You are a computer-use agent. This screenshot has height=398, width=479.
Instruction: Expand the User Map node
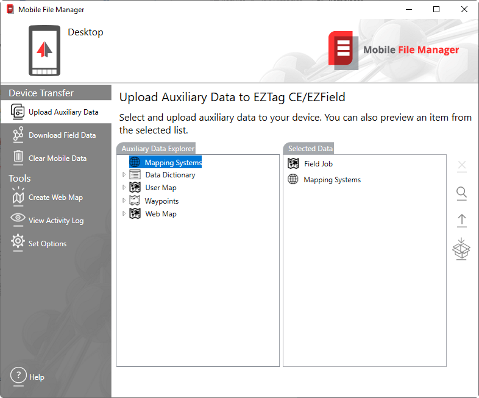(x=124, y=187)
